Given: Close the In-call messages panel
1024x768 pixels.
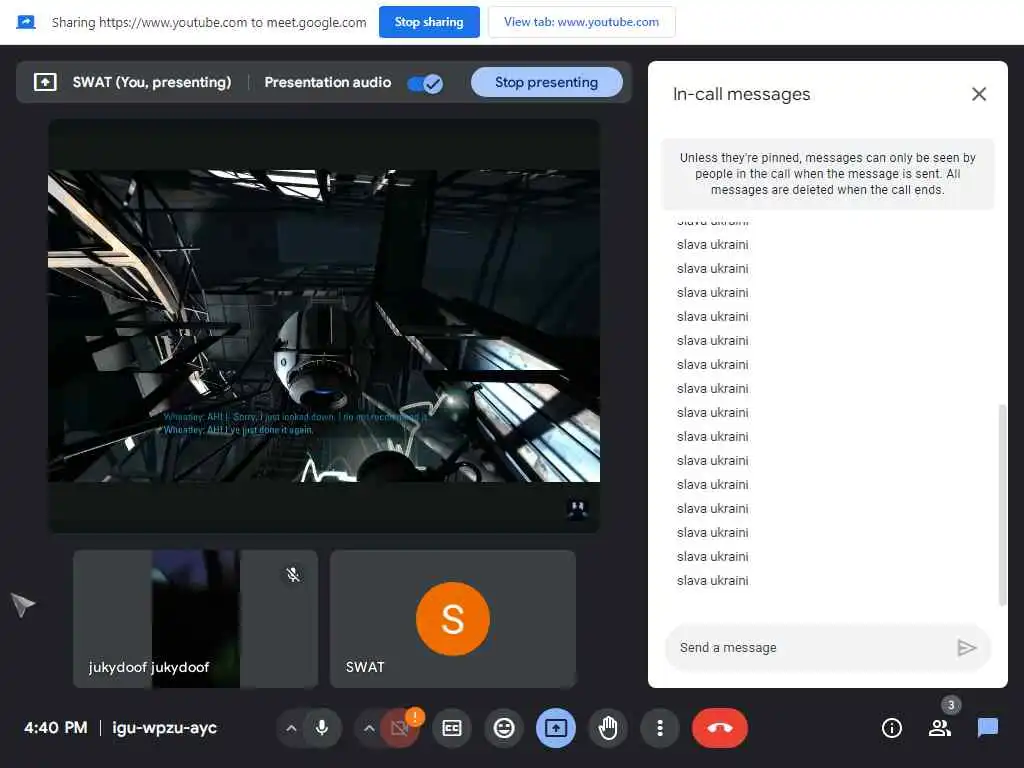Looking at the screenshot, I should click(978, 94).
